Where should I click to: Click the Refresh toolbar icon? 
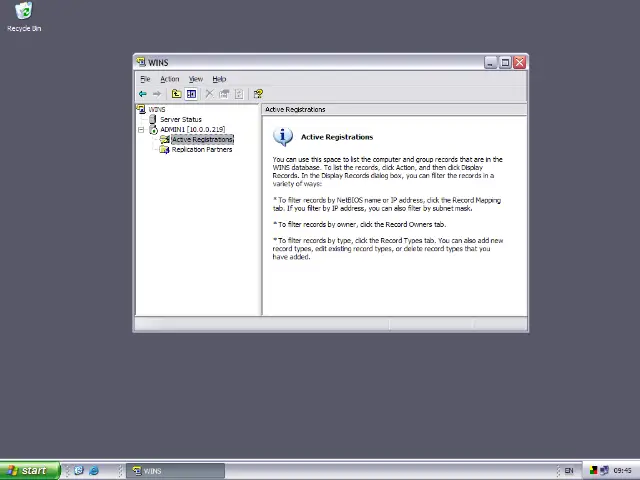(x=239, y=94)
